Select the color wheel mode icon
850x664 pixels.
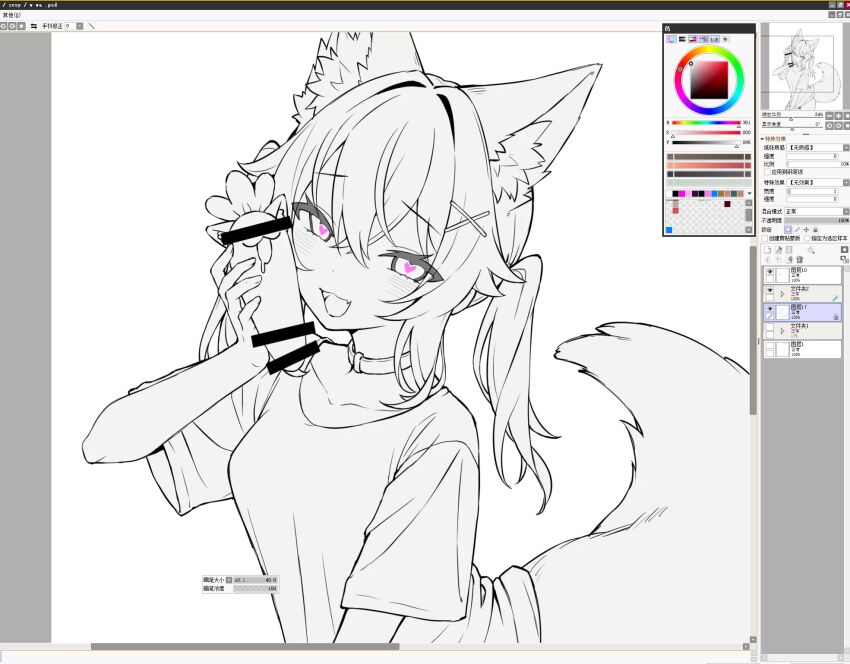pos(672,39)
